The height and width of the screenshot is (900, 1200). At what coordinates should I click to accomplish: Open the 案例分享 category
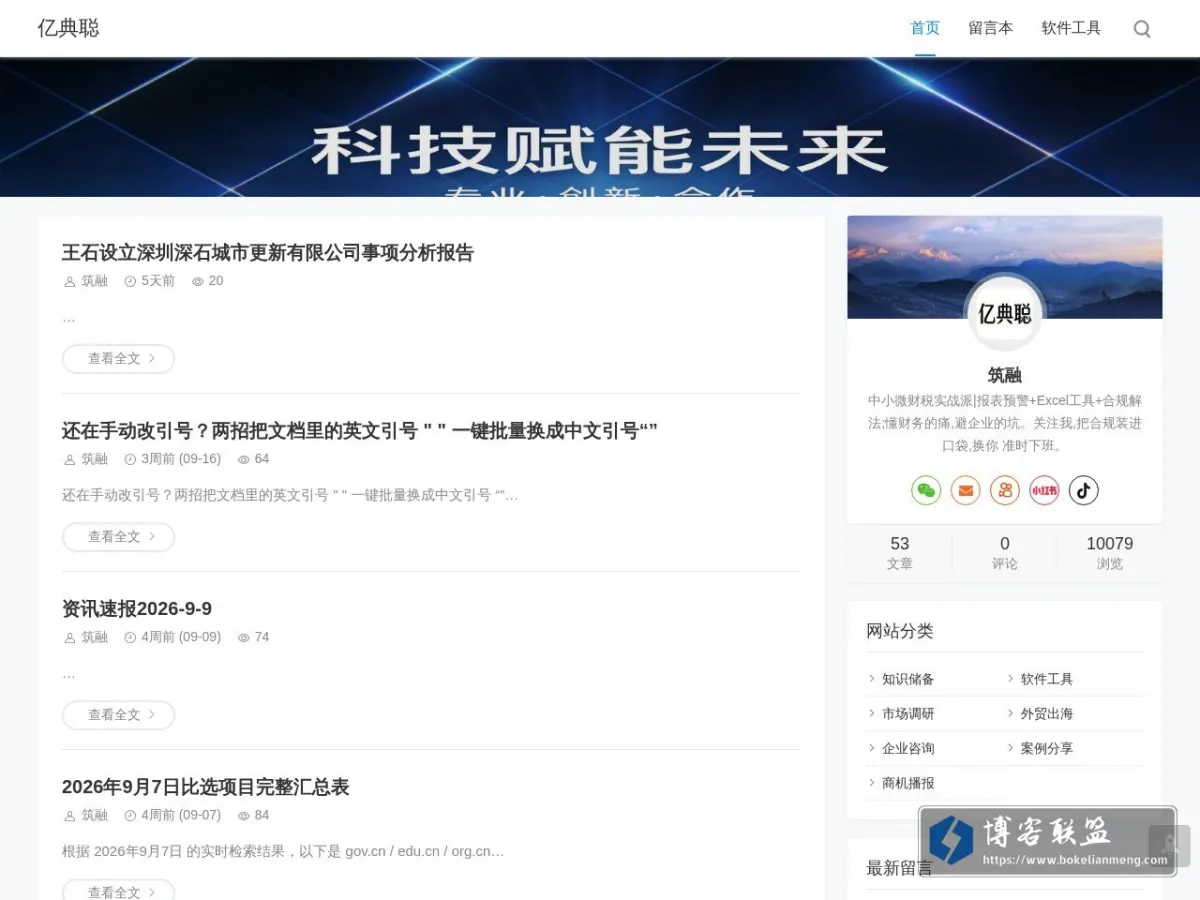pos(1046,748)
